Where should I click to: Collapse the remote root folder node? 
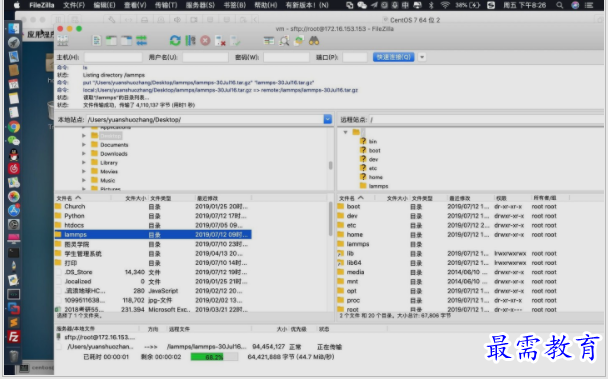pos(345,132)
